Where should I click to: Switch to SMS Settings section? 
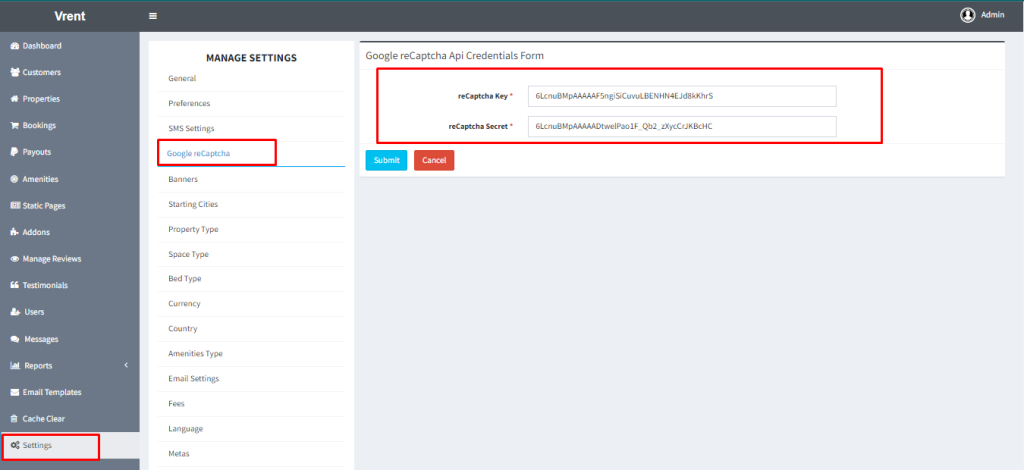191,129
